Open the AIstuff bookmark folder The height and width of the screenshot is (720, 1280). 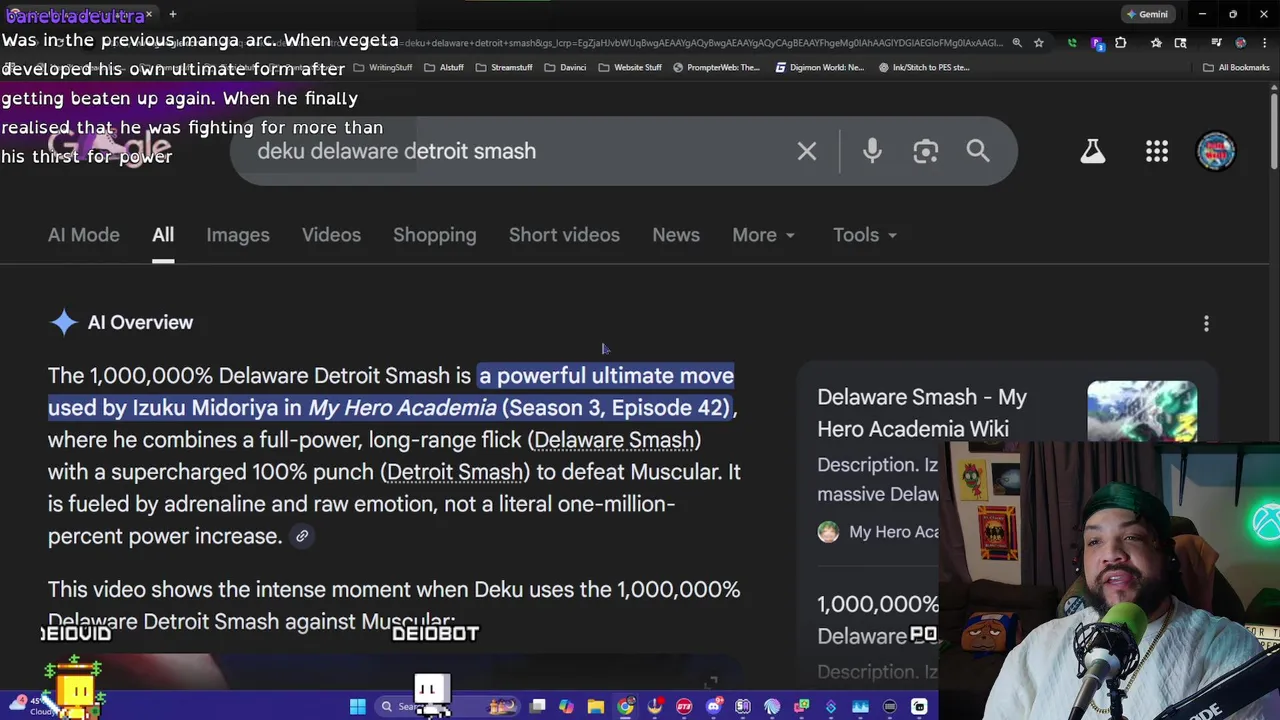click(444, 67)
